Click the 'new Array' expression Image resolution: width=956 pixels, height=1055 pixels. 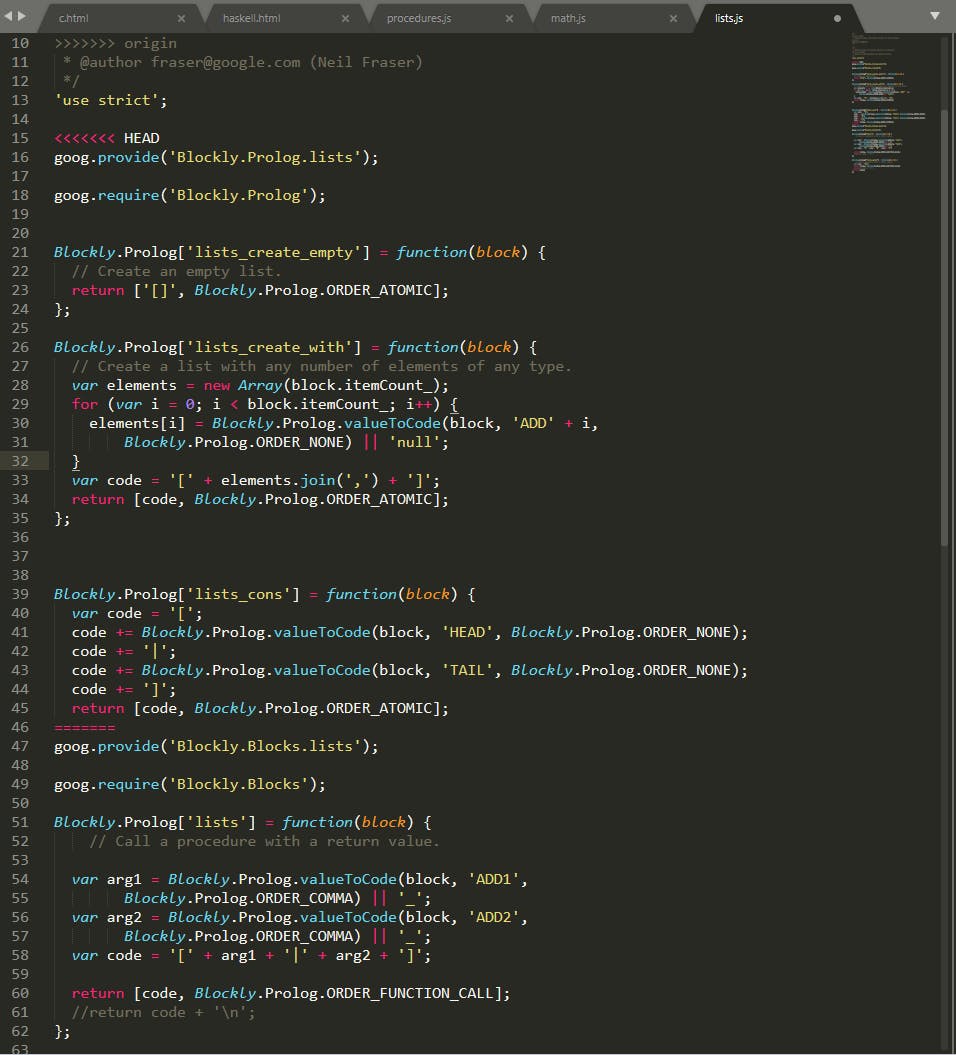243,386
